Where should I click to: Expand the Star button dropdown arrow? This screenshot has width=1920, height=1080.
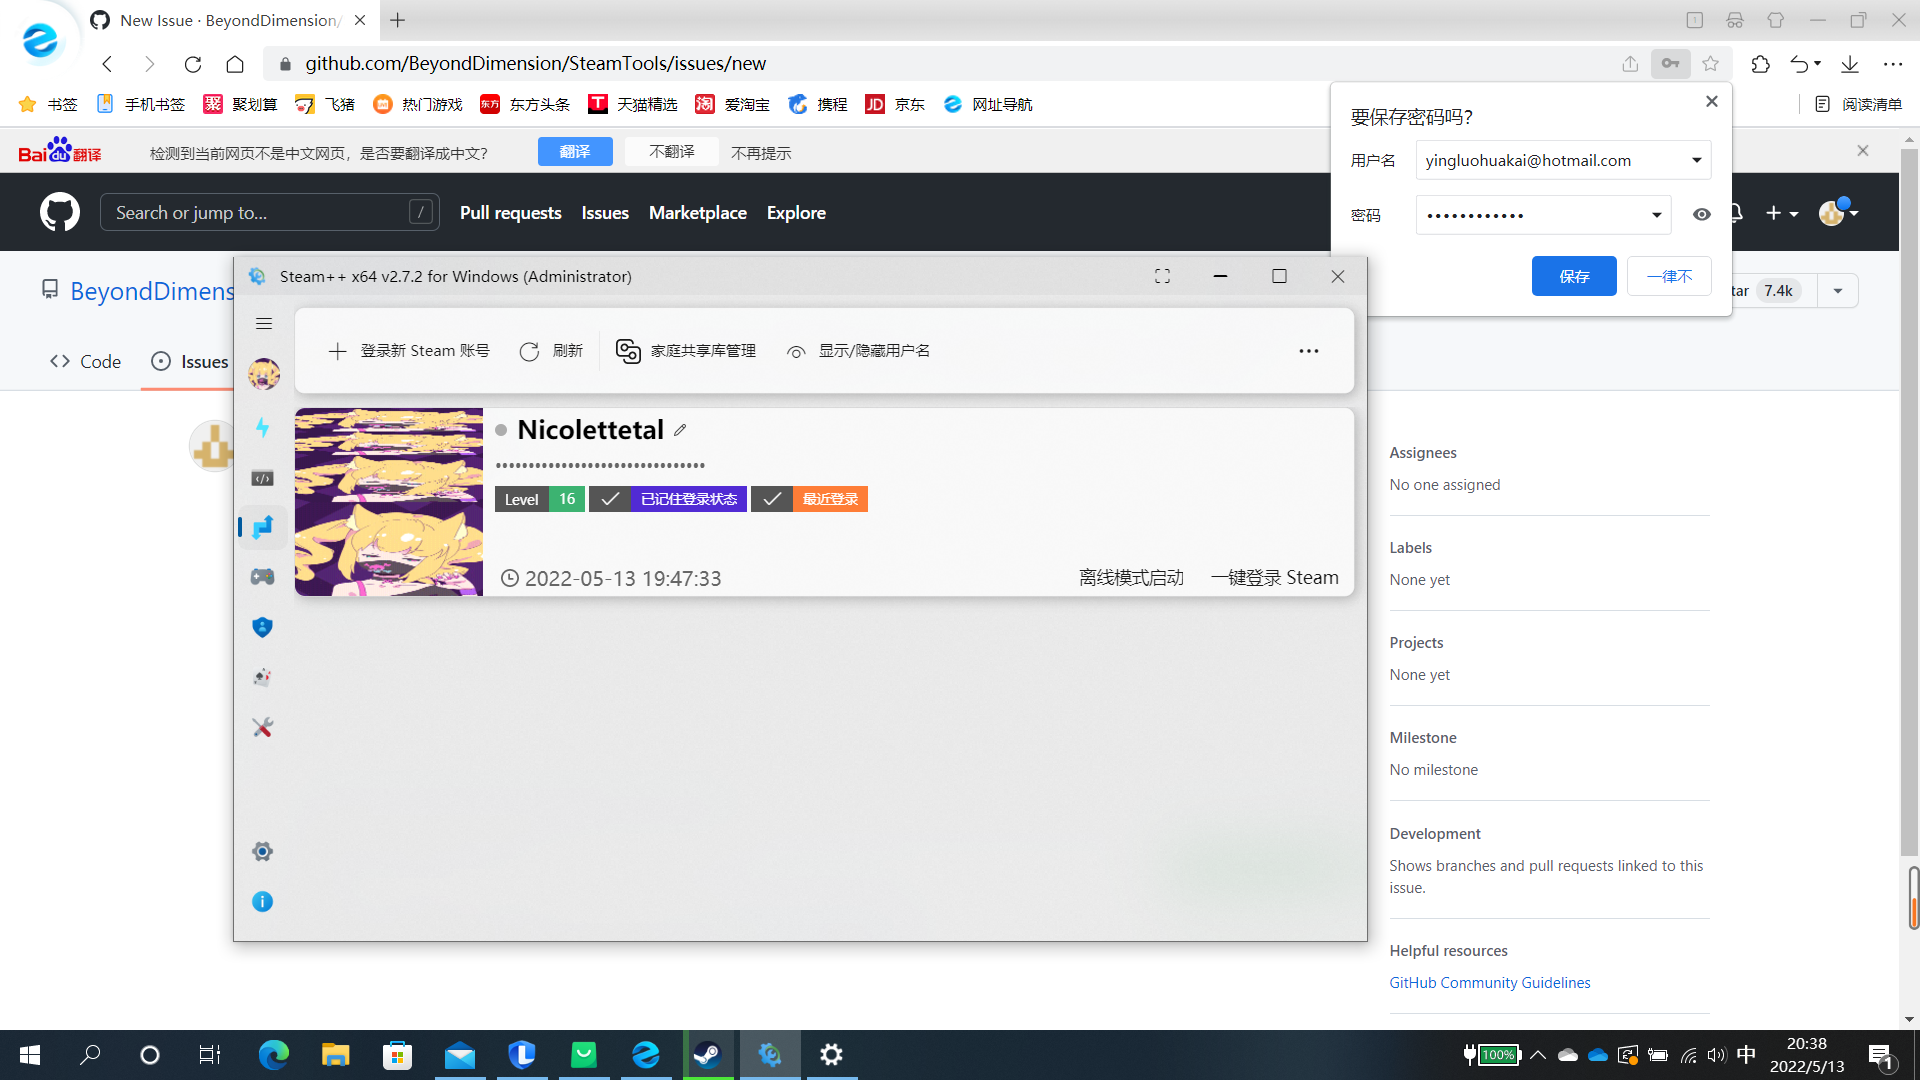point(1838,291)
